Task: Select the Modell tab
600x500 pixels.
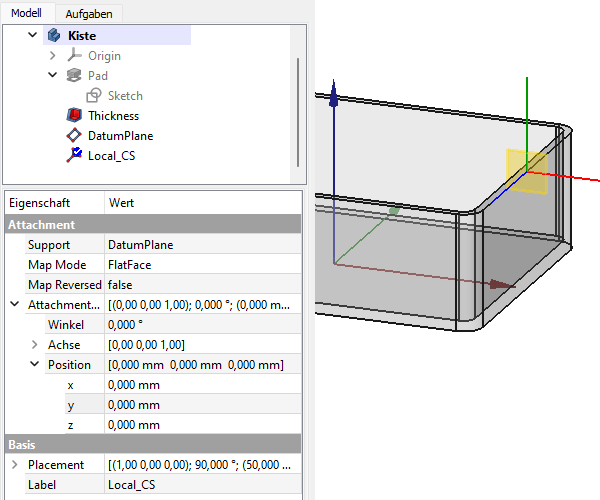Action: [x=26, y=13]
